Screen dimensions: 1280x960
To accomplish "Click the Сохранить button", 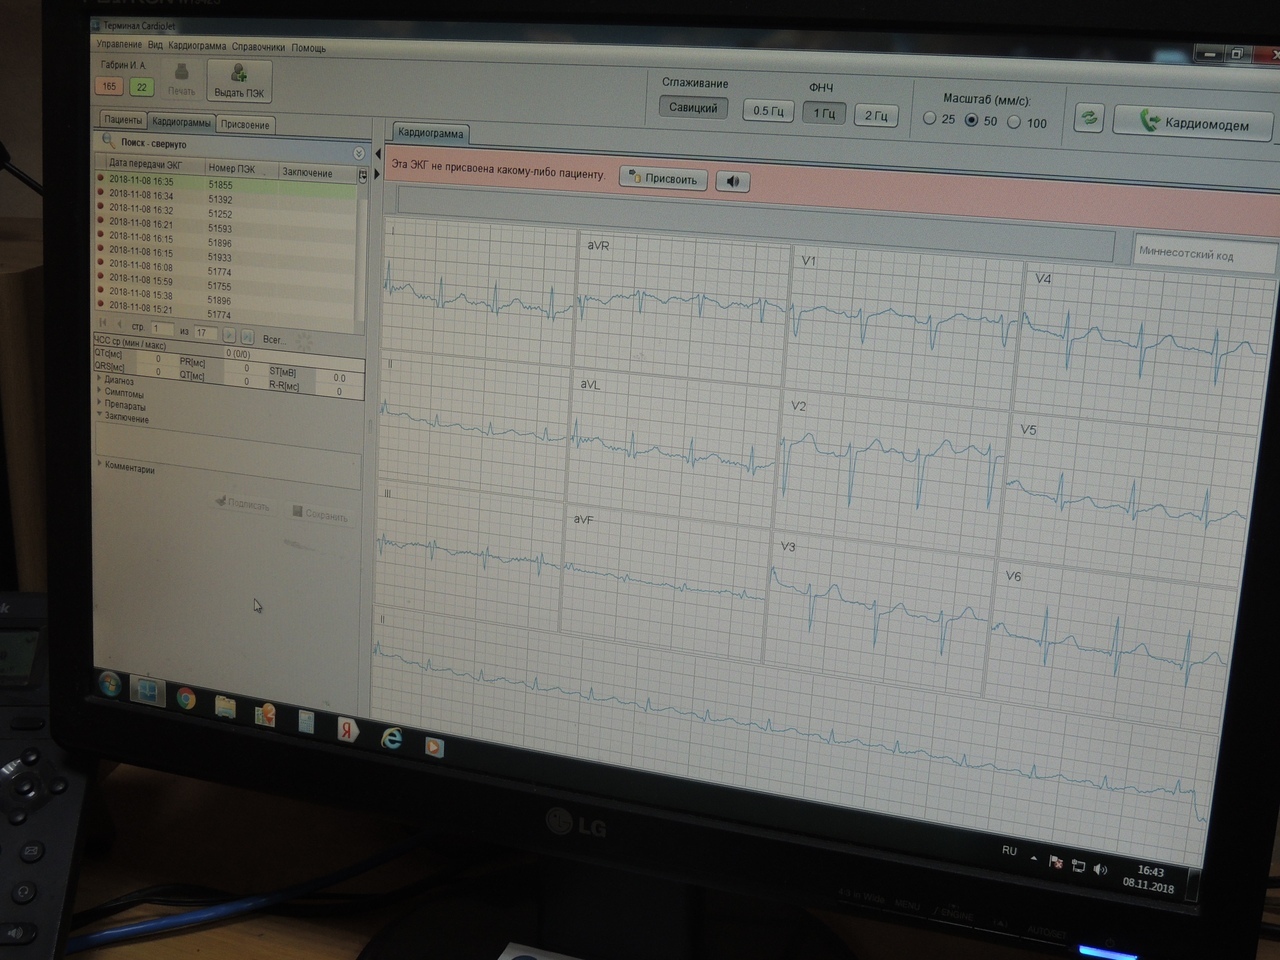I will pyautogui.click(x=320, y=514).
